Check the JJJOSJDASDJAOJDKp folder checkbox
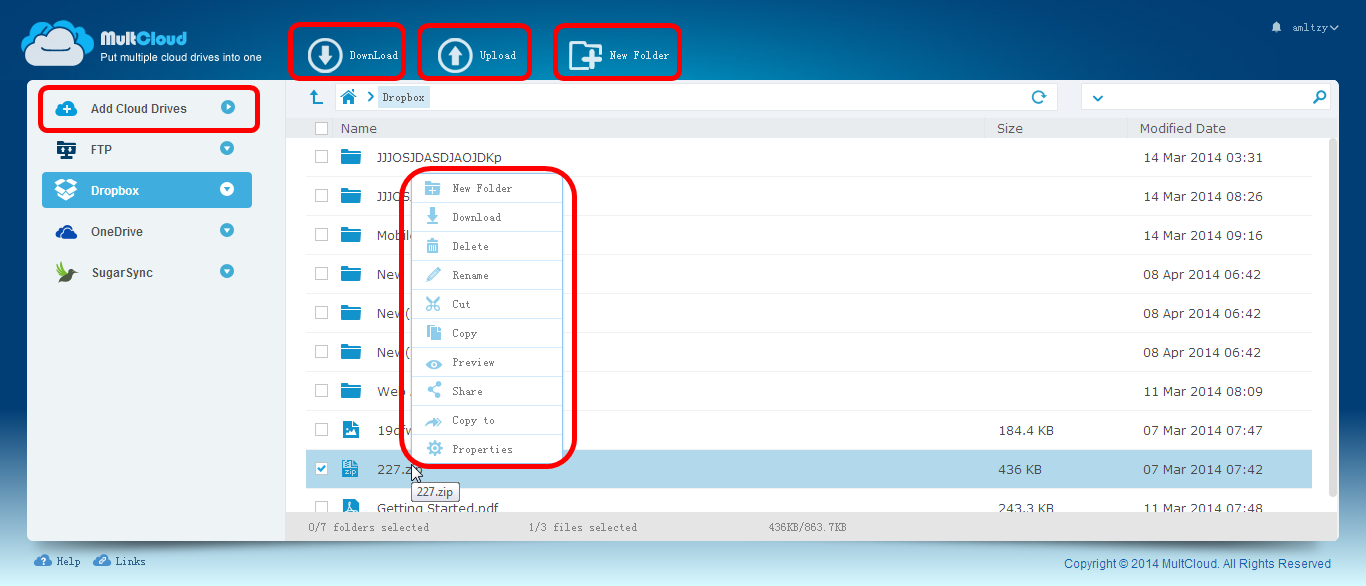The image size is (1366, 586). 321,157
